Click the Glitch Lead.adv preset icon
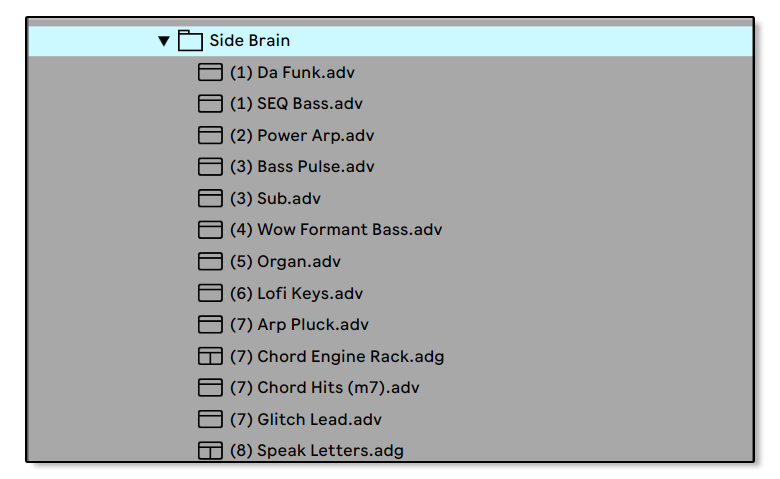 pos(209,419)
